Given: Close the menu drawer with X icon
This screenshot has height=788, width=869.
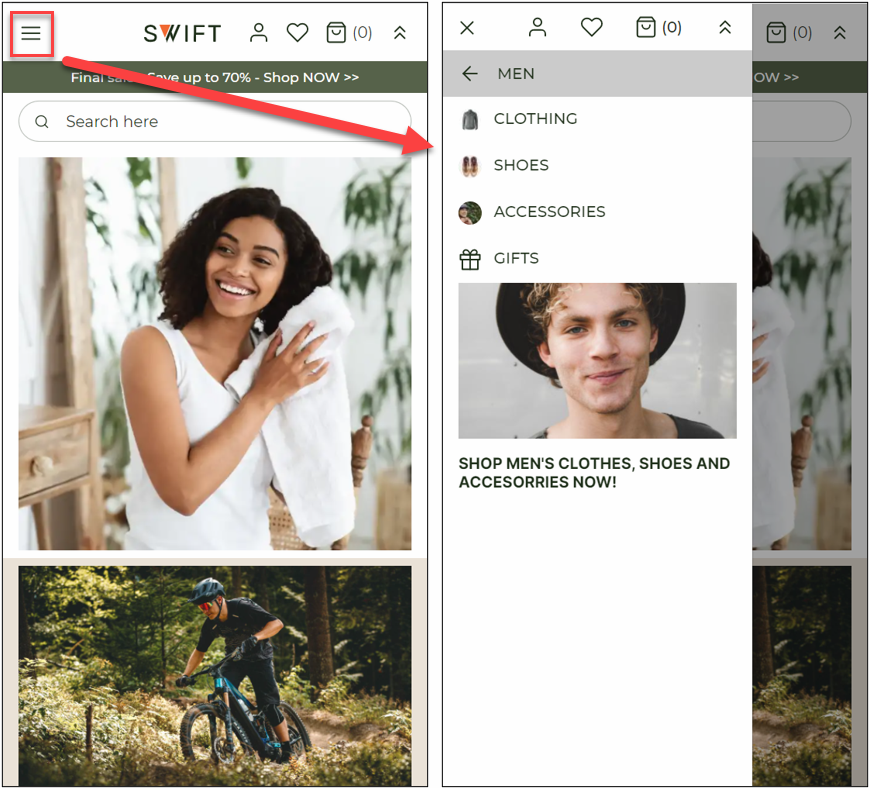Looking at the screenshot, I should [467, 28].
